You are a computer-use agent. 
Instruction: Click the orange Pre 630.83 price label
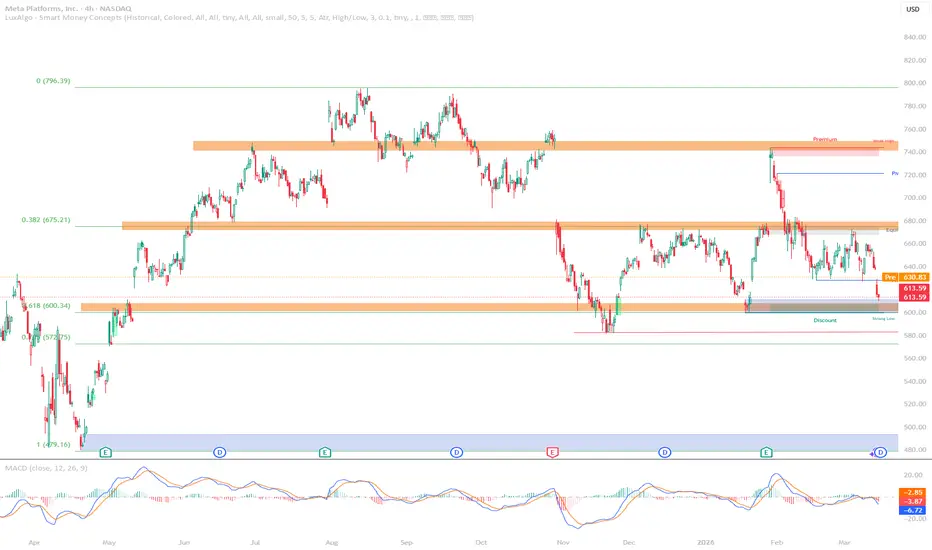pyautogui.click(x=906, y=277)
